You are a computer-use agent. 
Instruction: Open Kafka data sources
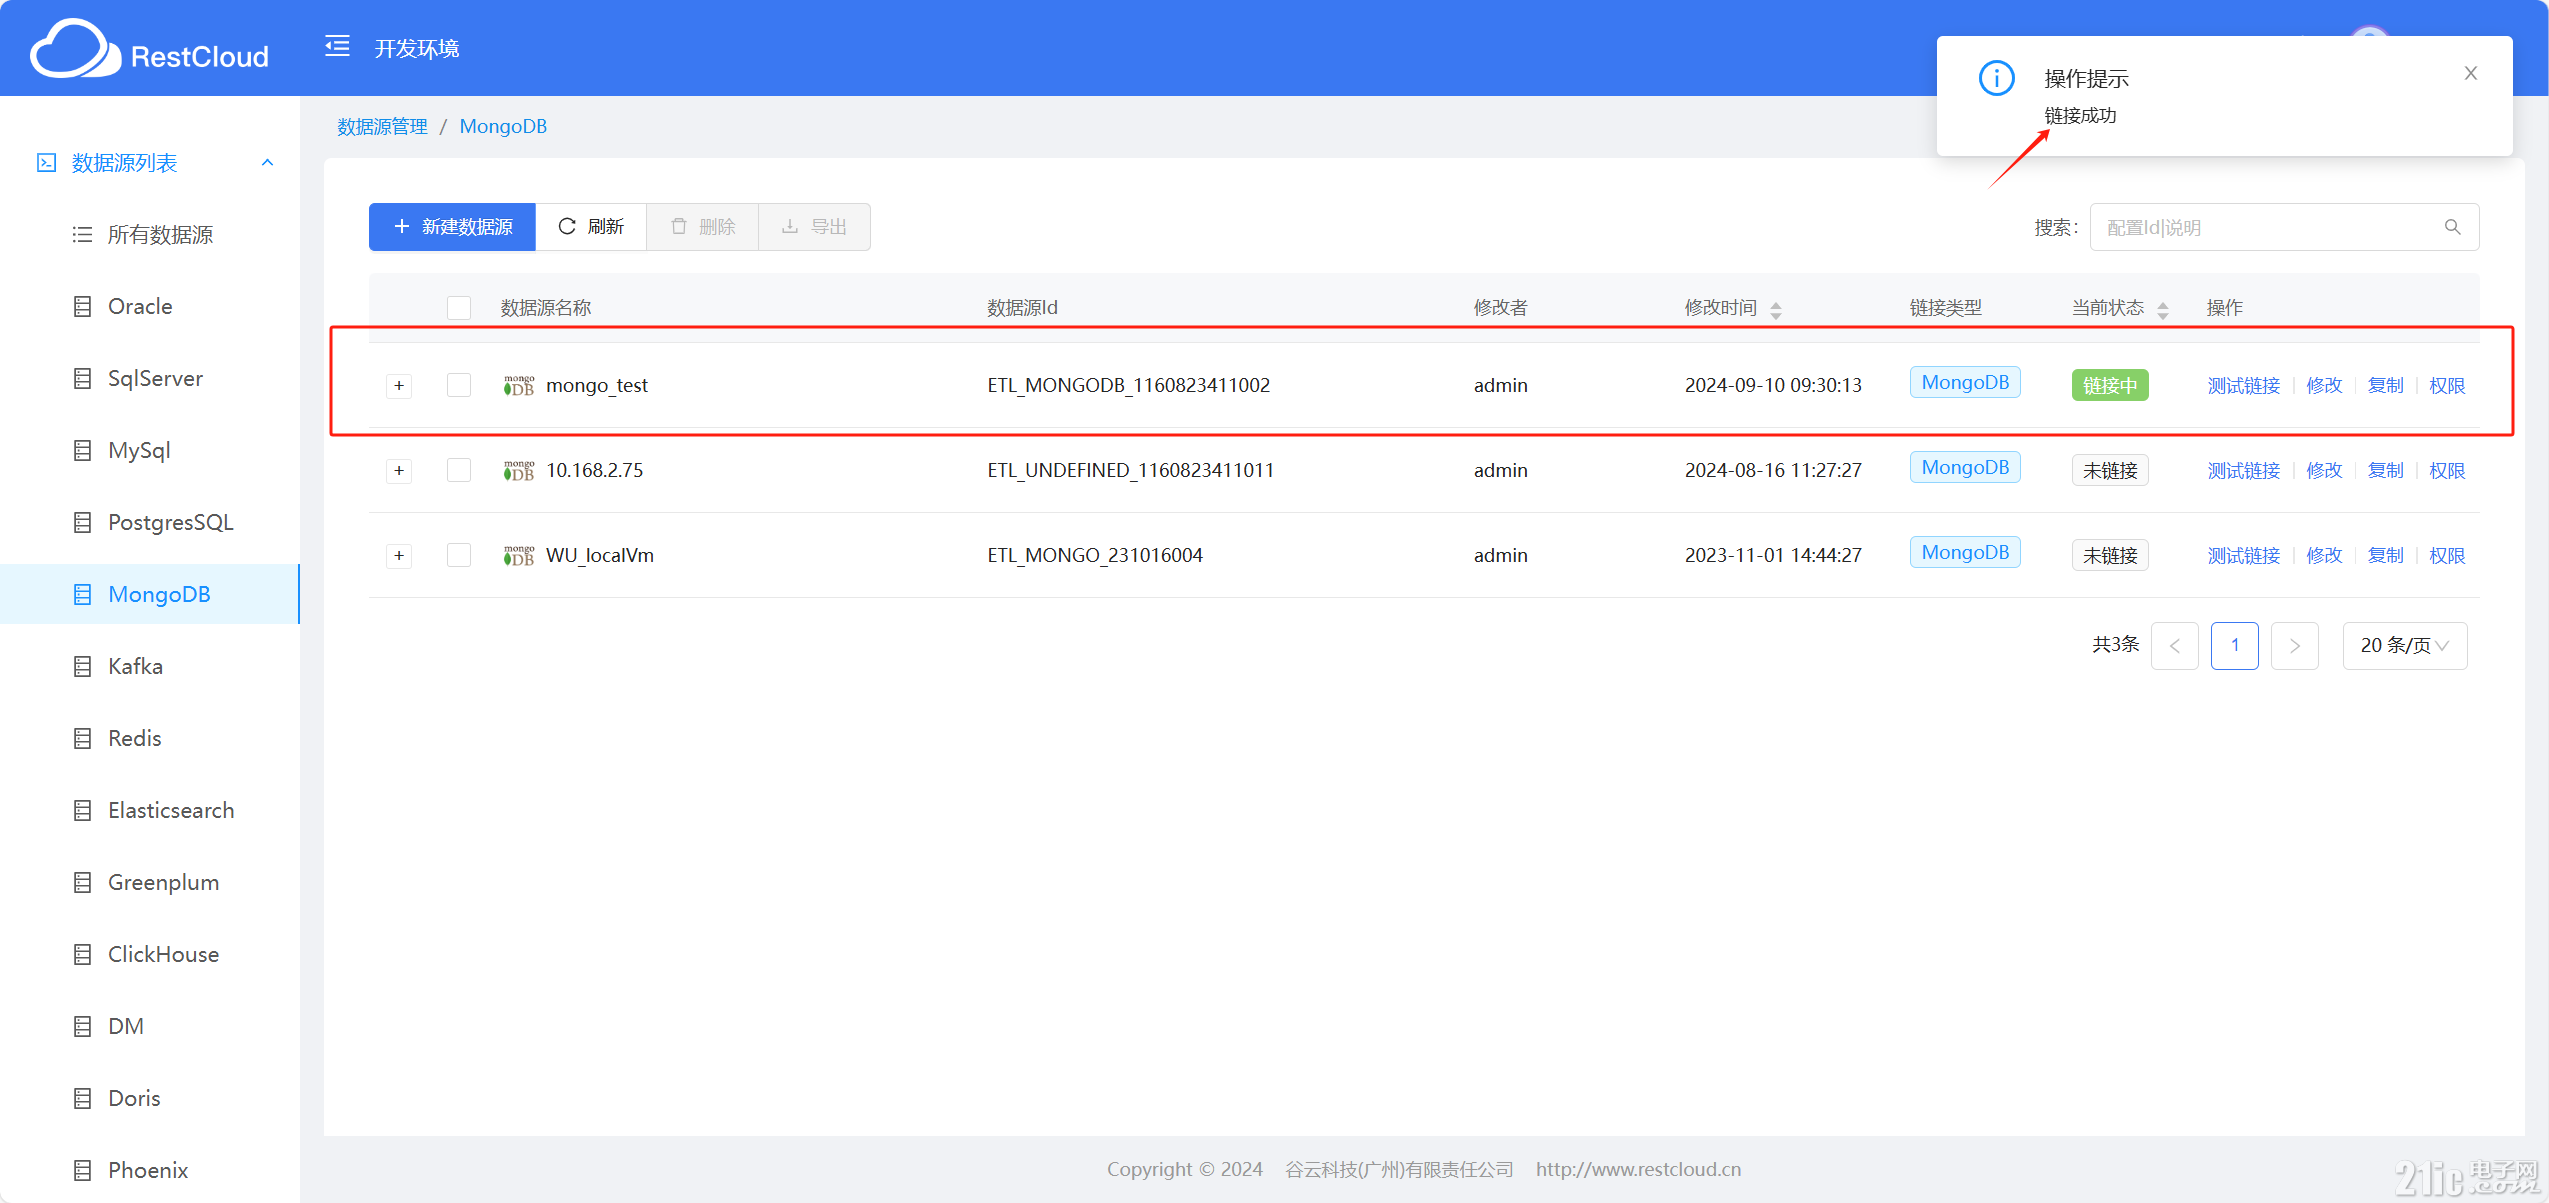[x=150, y=666]
